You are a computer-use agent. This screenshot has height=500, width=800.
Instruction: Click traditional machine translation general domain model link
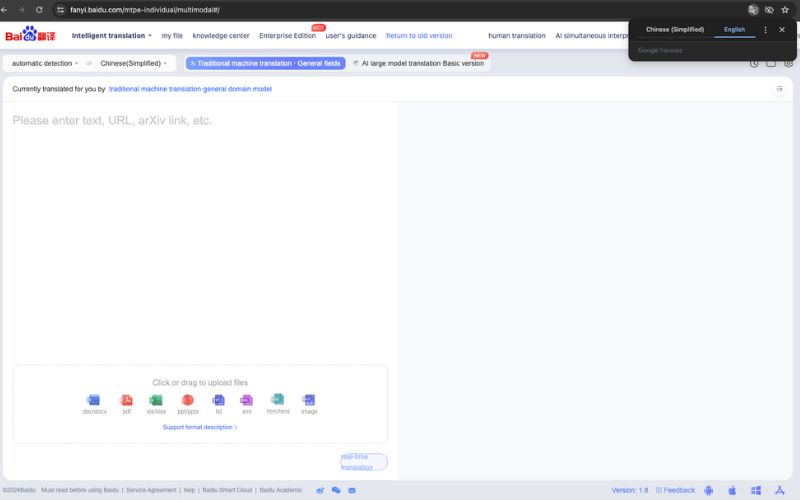click(x=190, y=89)
